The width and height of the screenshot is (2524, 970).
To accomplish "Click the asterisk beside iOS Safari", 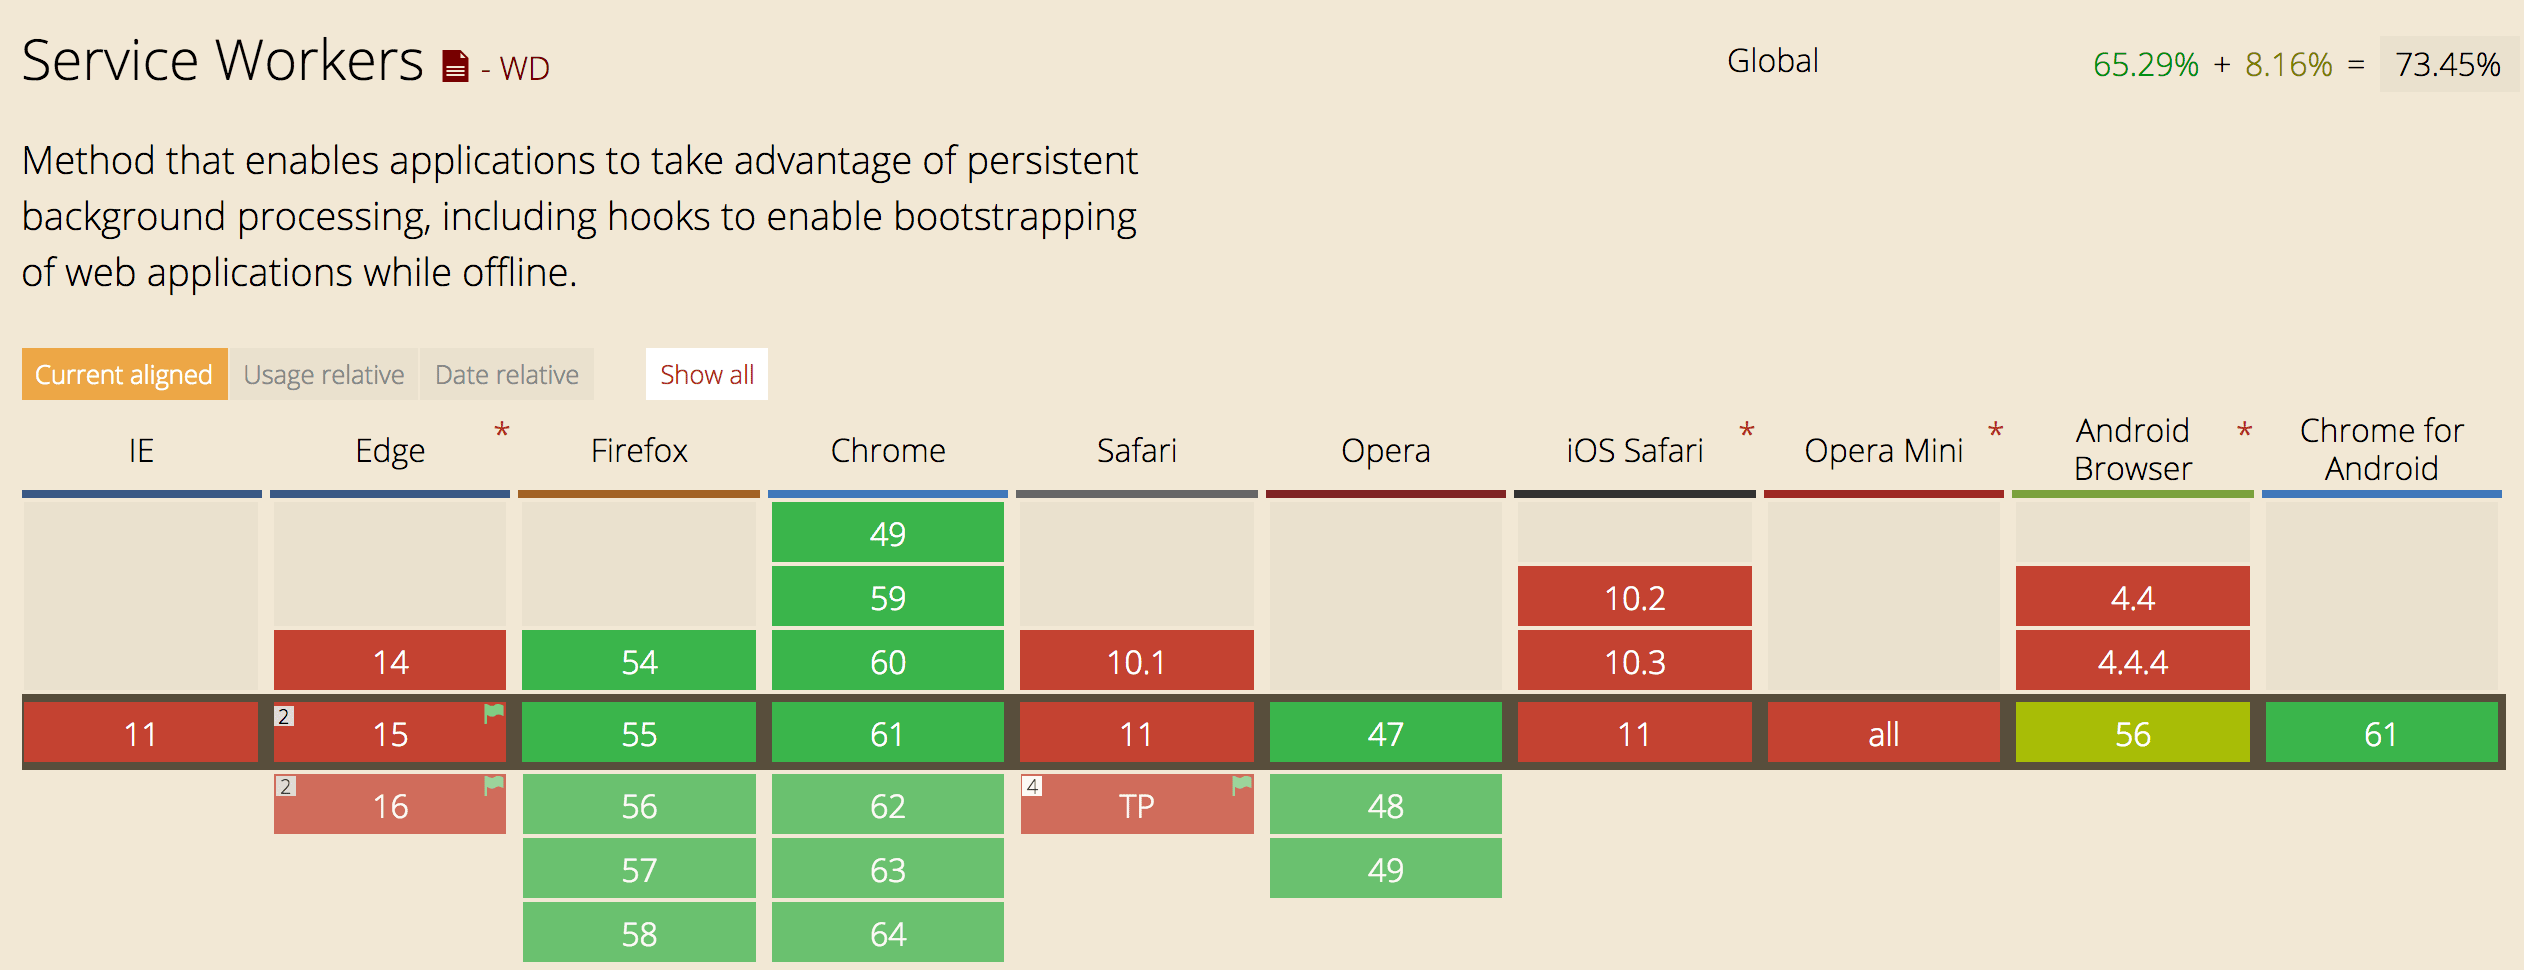I will 1747,431.
